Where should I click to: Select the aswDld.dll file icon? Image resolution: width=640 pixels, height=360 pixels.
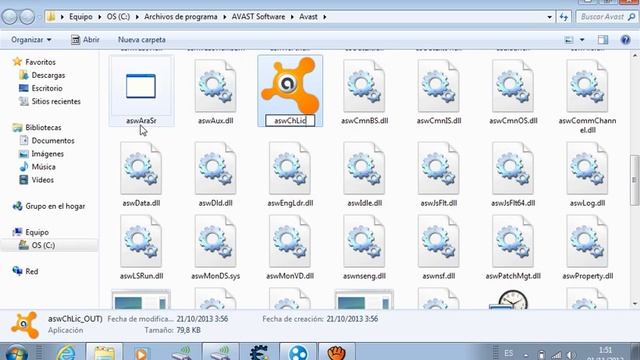[x=216, y=168]
